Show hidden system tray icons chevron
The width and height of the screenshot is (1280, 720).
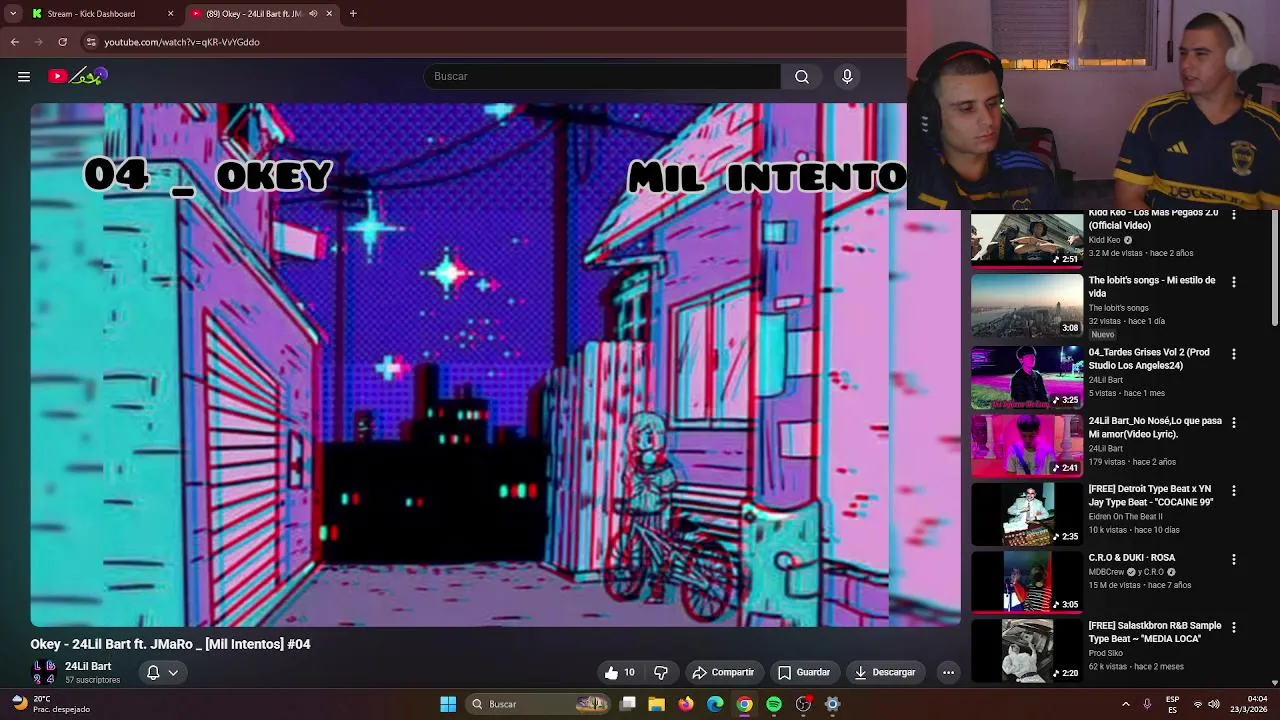click(1126, 704)
